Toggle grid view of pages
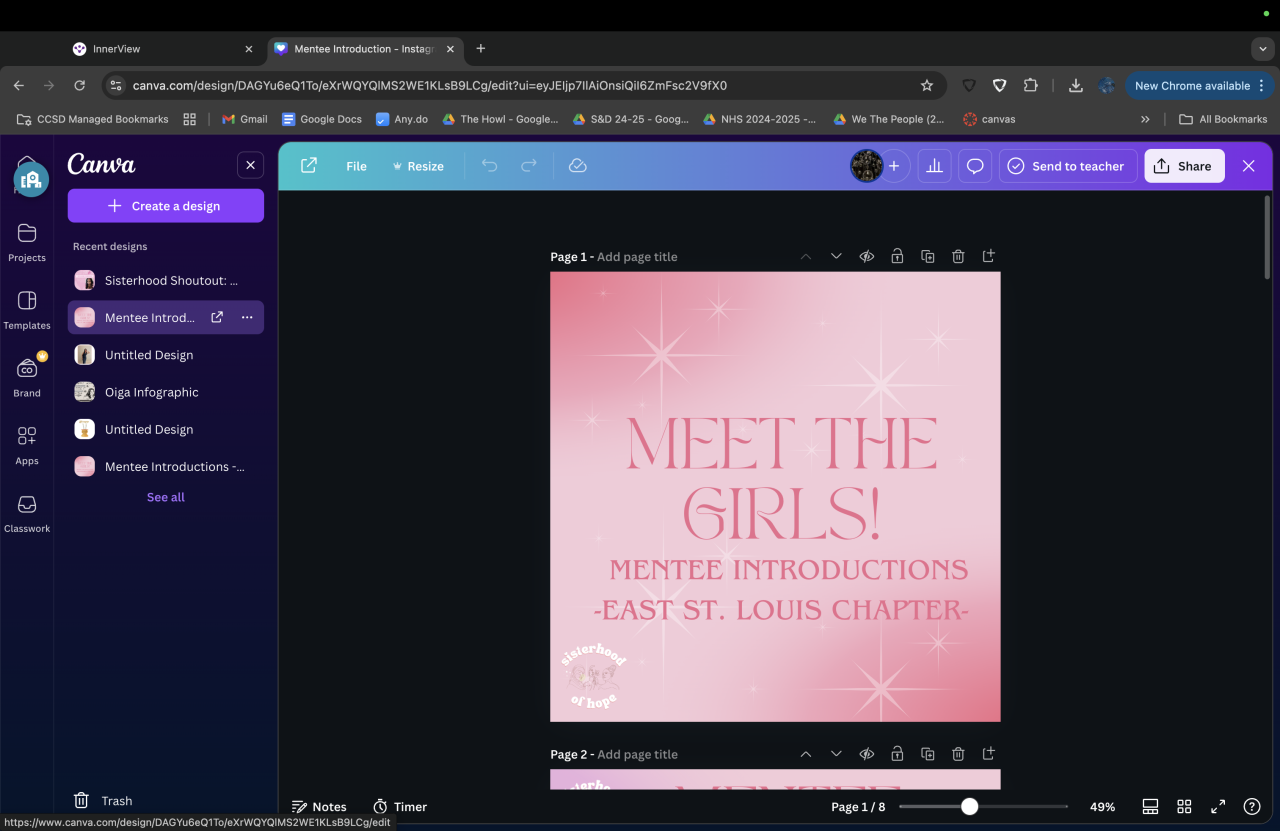 click(x=1184, y=807)
